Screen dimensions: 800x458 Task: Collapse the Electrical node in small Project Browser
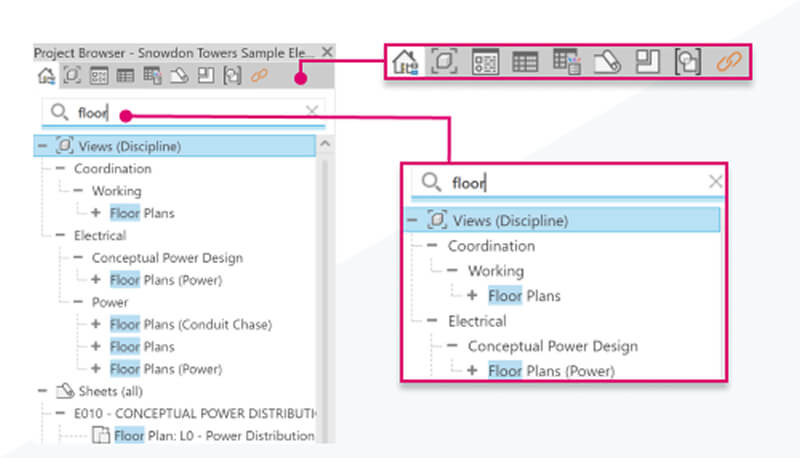(60, 235)
